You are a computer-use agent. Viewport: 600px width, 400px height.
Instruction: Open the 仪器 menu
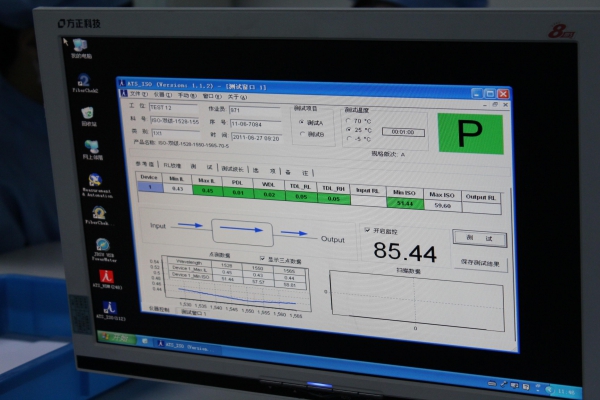[x=163, y=95]
